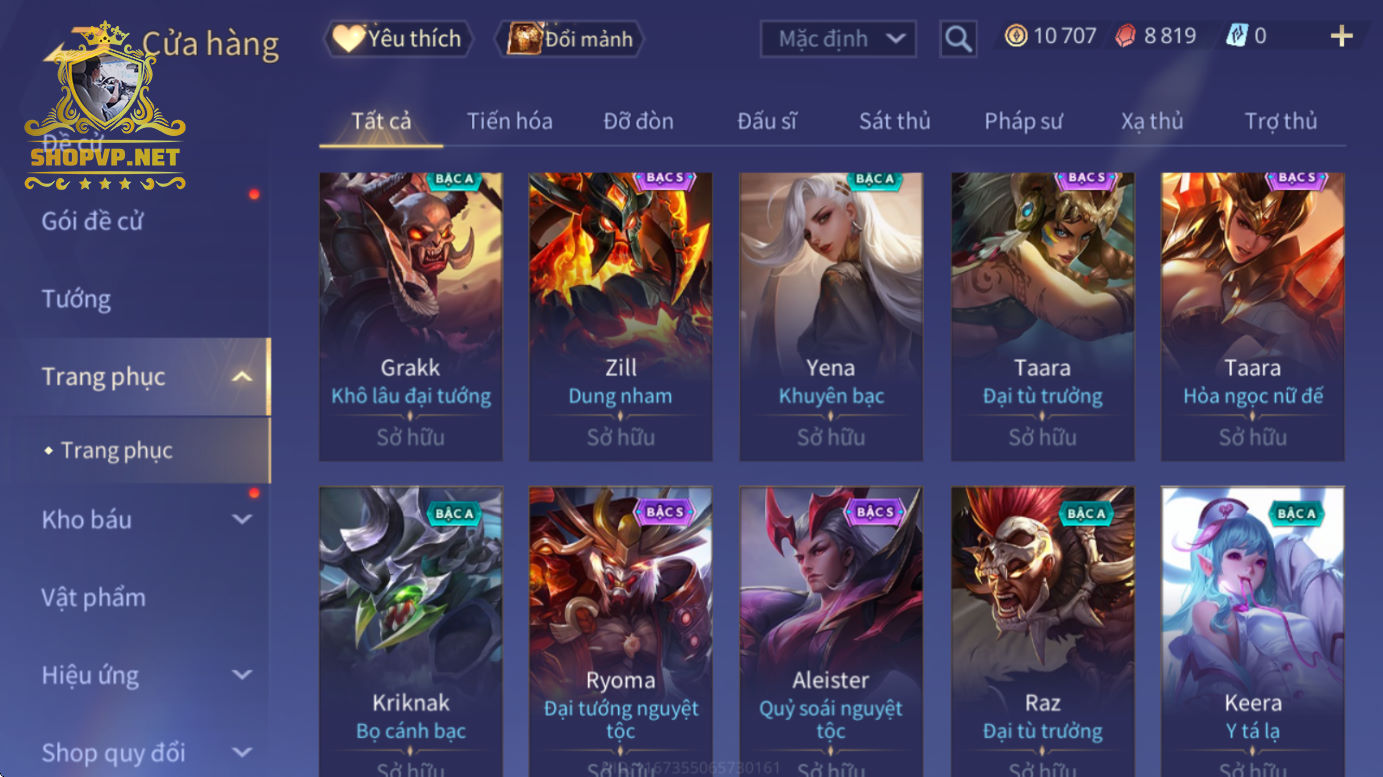Click the red ruby currency icon
Image resolution: width=1383 pixels, height=777 pixels.
click(x=1126, y=37)
